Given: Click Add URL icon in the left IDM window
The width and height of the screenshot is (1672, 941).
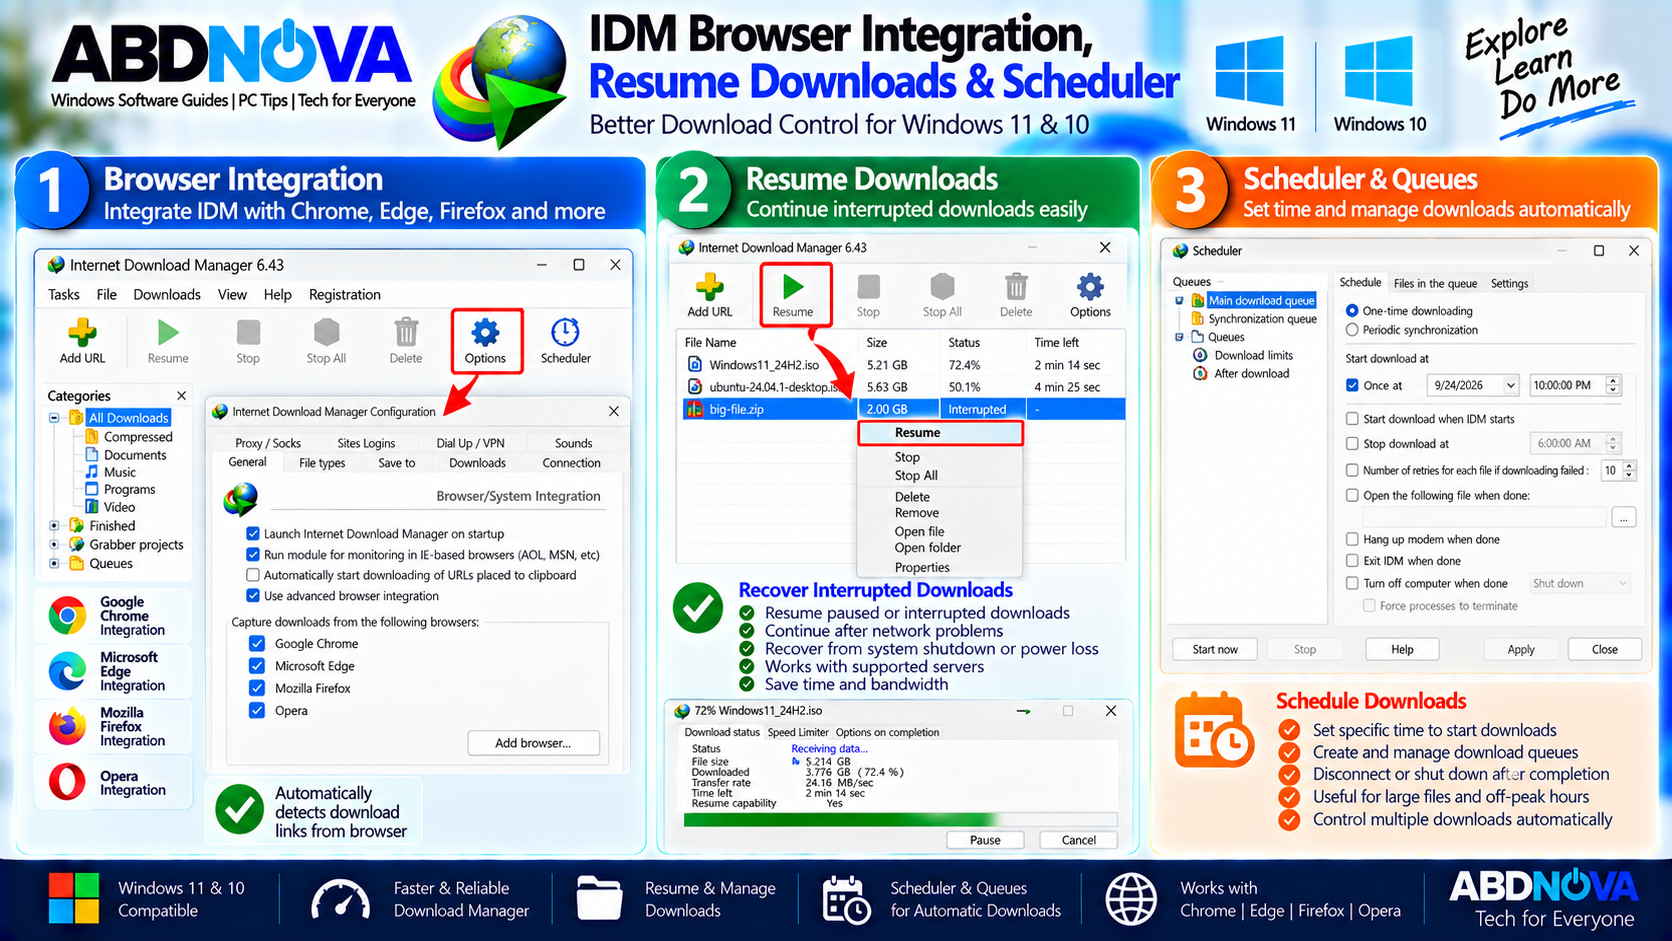Looking at the screenshot, I should pos(82,332).
